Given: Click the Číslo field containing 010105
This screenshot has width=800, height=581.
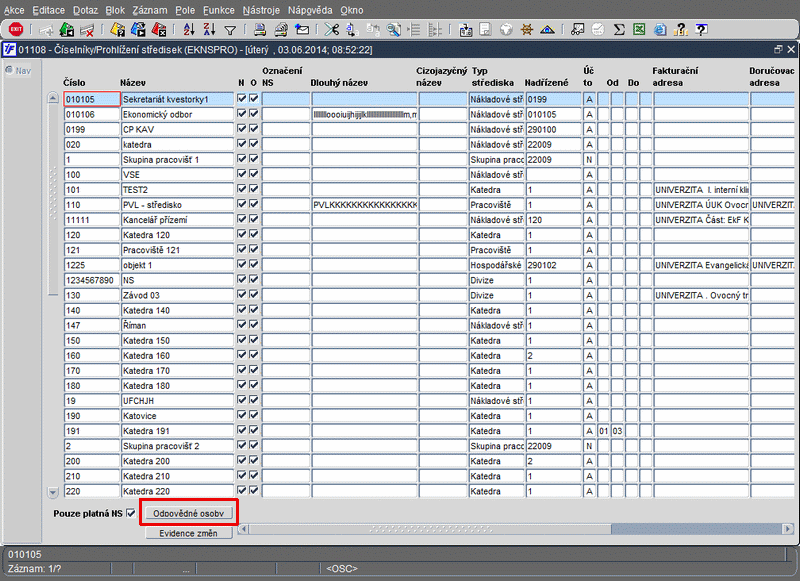Looking at the screenshot, I should 92,99.
